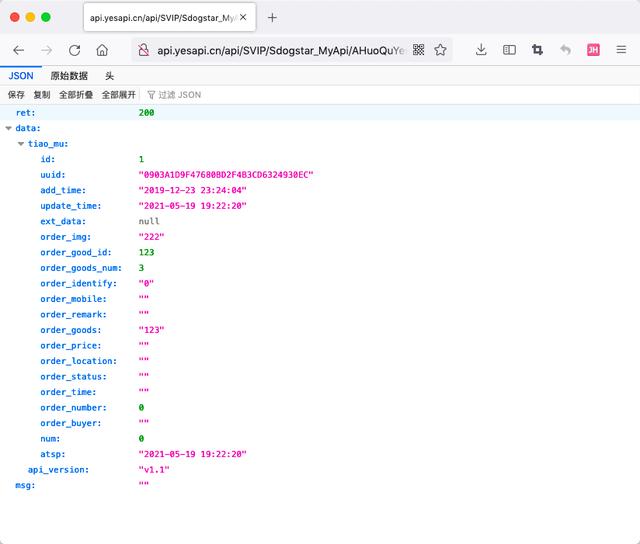Collapse the data node
The height and width of the screenshot is (544, 640).
9,128
